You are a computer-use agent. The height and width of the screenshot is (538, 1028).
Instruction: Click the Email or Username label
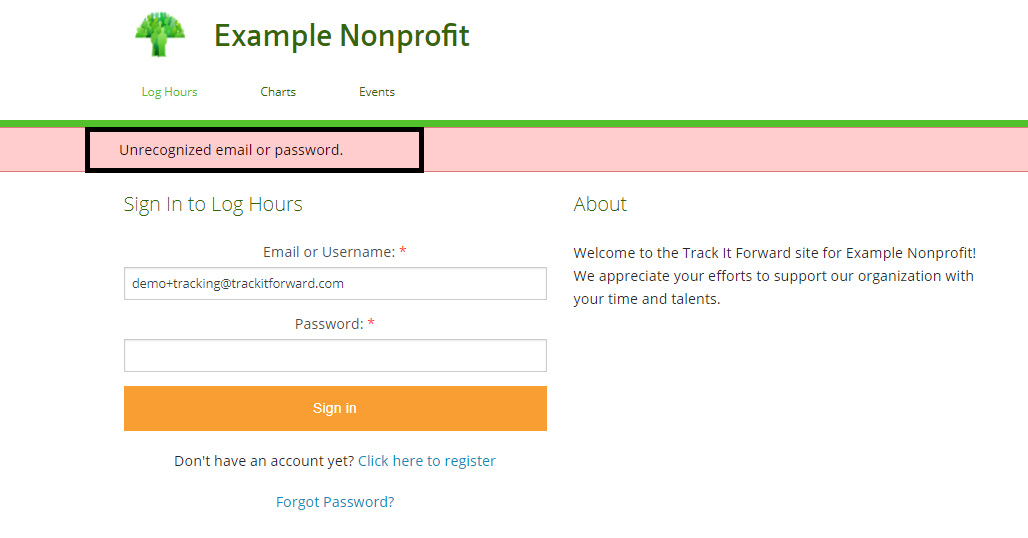tap(329, 252)
